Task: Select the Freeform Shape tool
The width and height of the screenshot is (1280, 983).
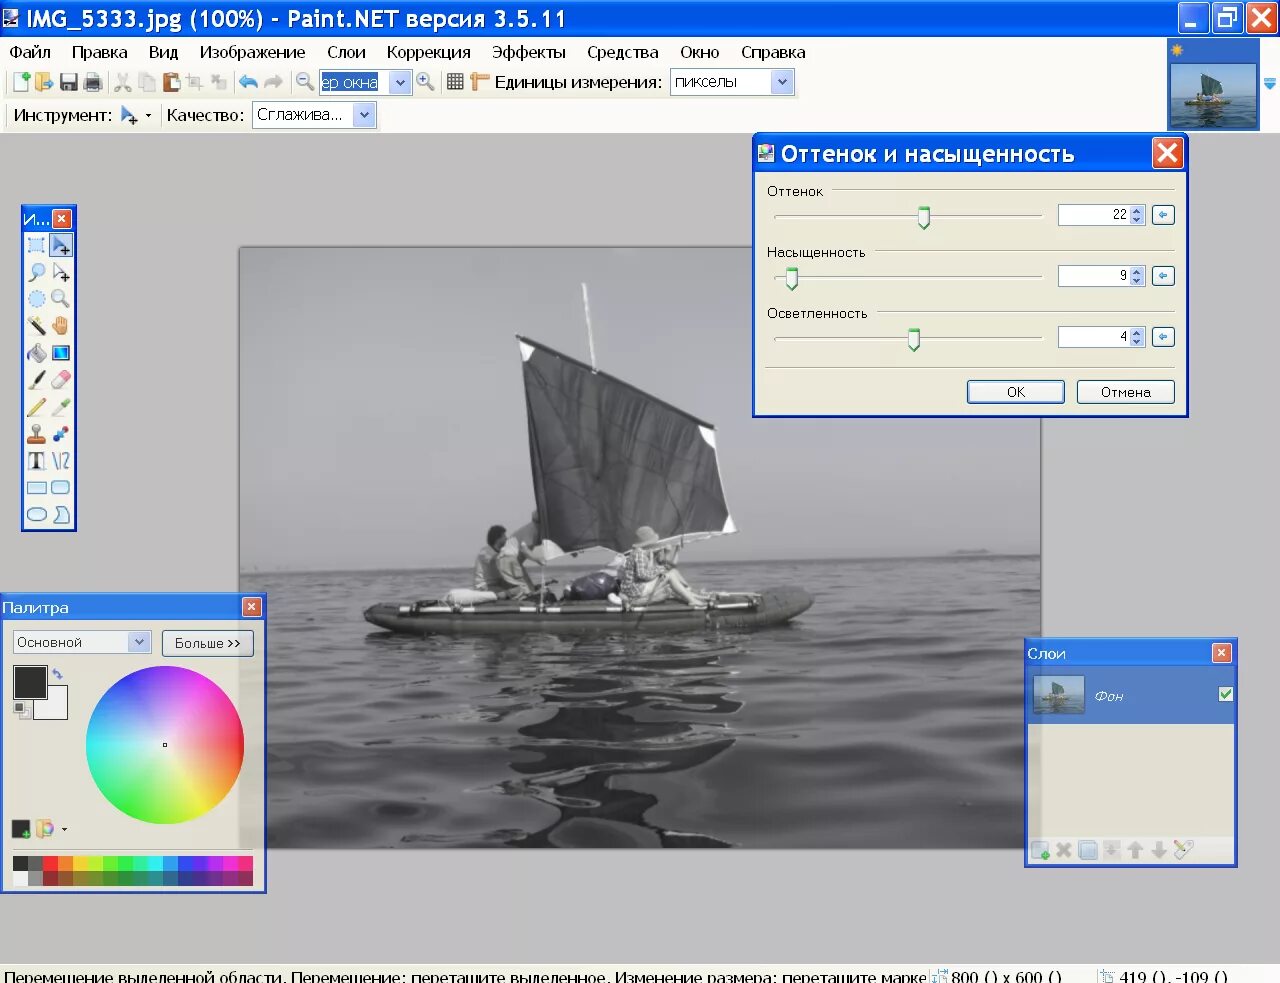Action: coord(61,515)
